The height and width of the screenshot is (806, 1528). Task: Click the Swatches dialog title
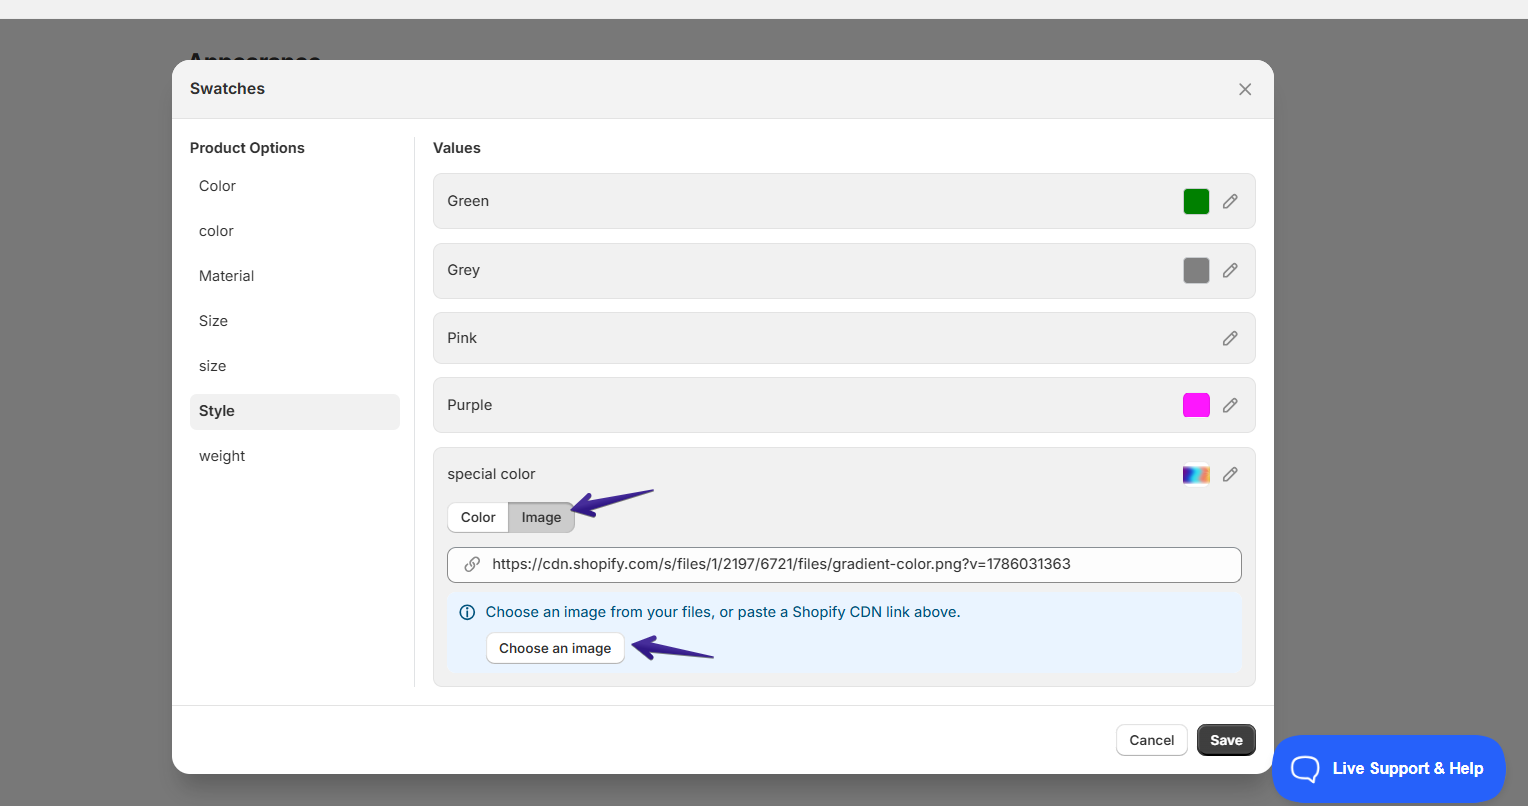click(227, 89)
